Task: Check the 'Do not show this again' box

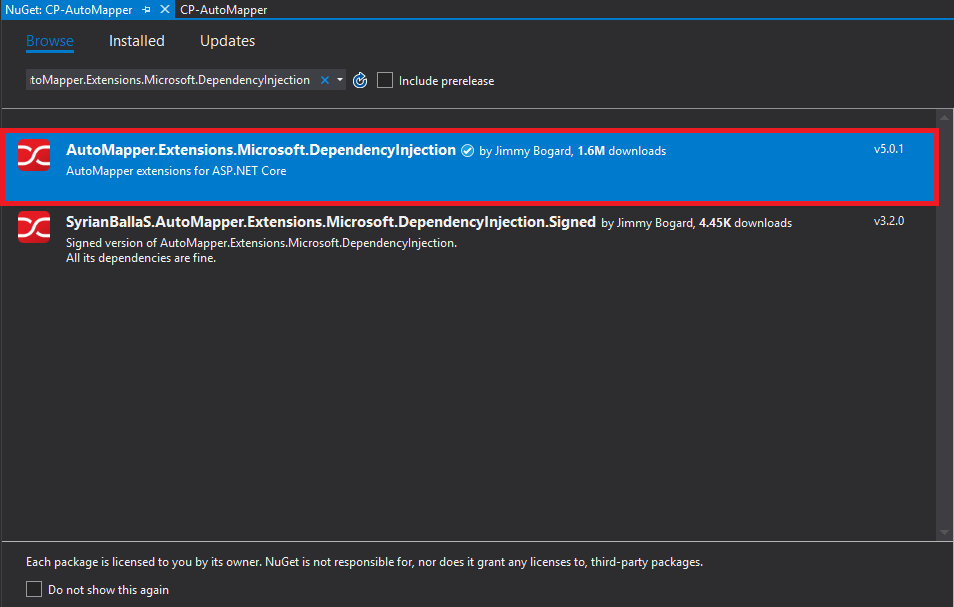Action: [x=34, y=589]
